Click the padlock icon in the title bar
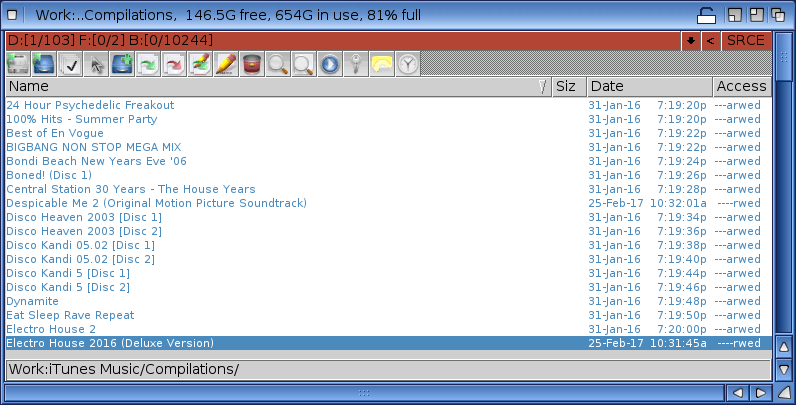Viewport: 796px width, 405px height. 706,15
